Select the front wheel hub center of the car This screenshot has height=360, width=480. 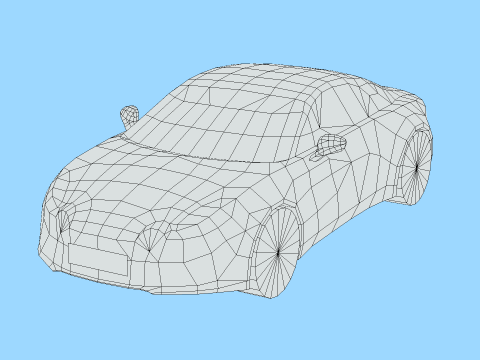pos(278,253)
